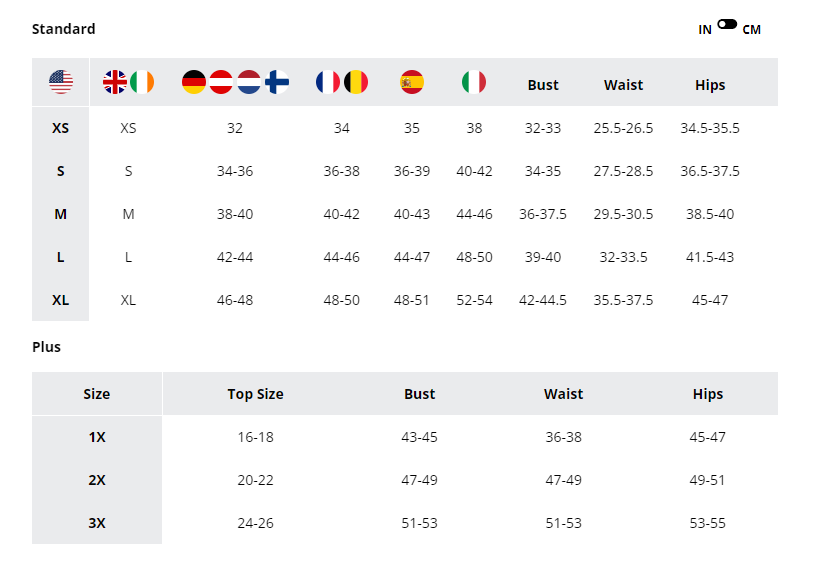Click the Austria flag icon
Screen dimensions: 814x566
221,82
